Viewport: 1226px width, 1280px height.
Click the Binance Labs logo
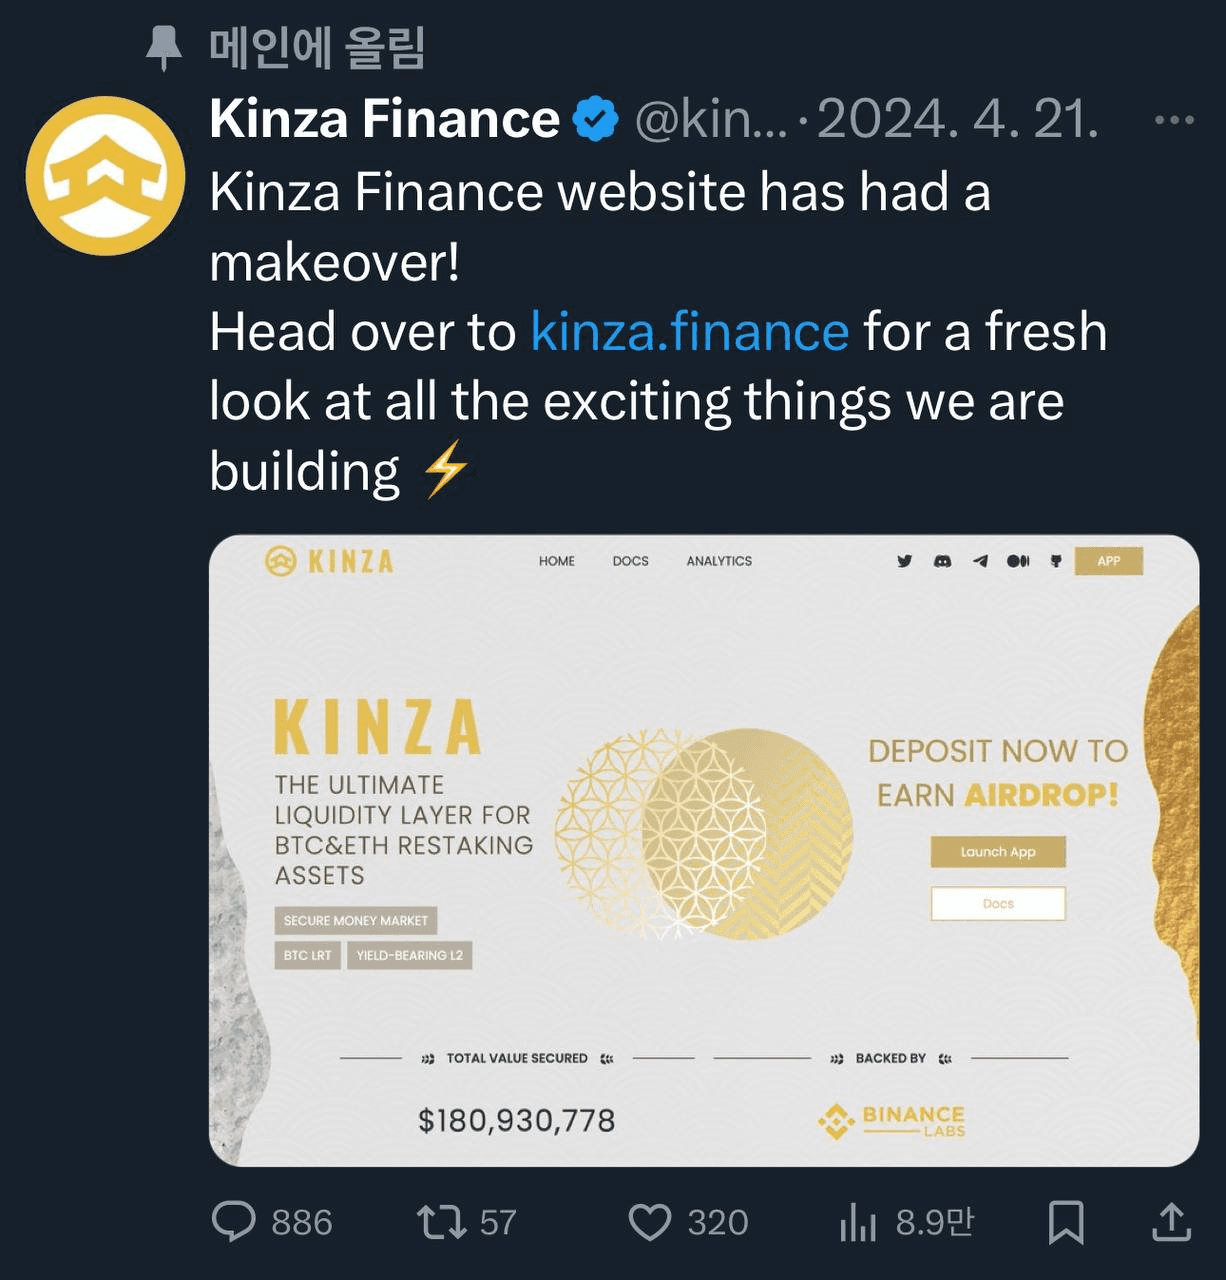click(891, 1121)
